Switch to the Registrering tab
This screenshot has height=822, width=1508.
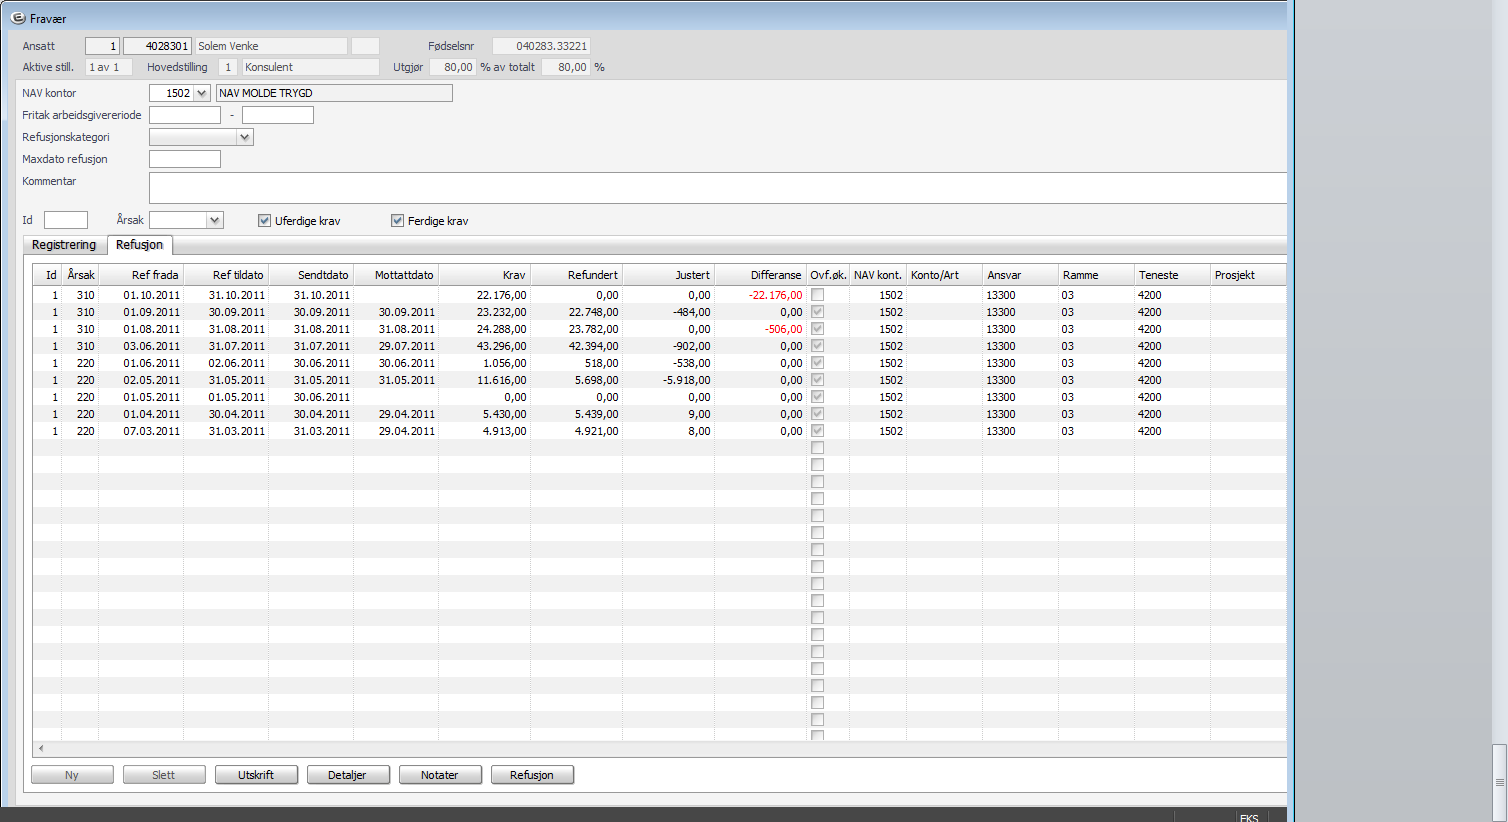64,245
